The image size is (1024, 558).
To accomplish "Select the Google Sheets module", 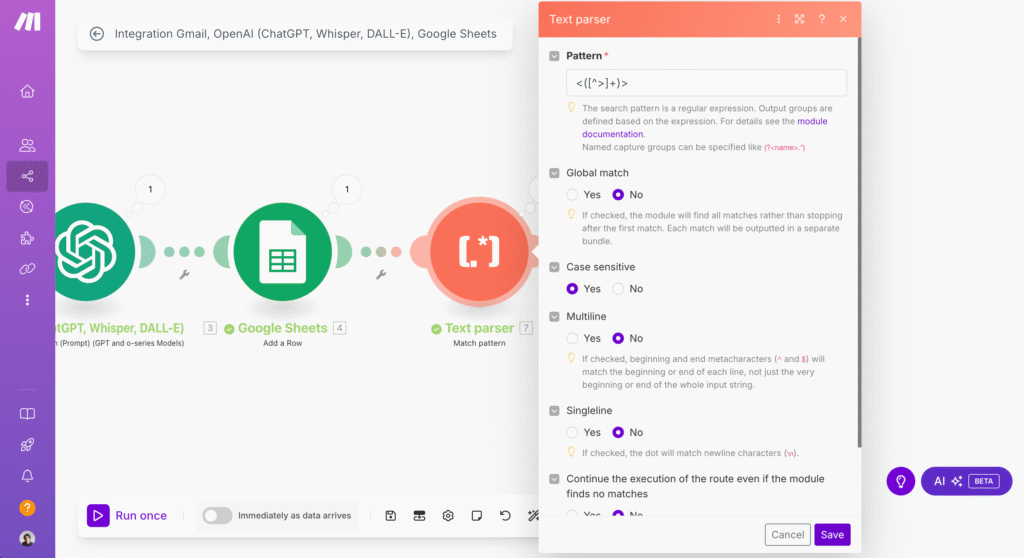I will pyautogui.click(x=282, y=252).
